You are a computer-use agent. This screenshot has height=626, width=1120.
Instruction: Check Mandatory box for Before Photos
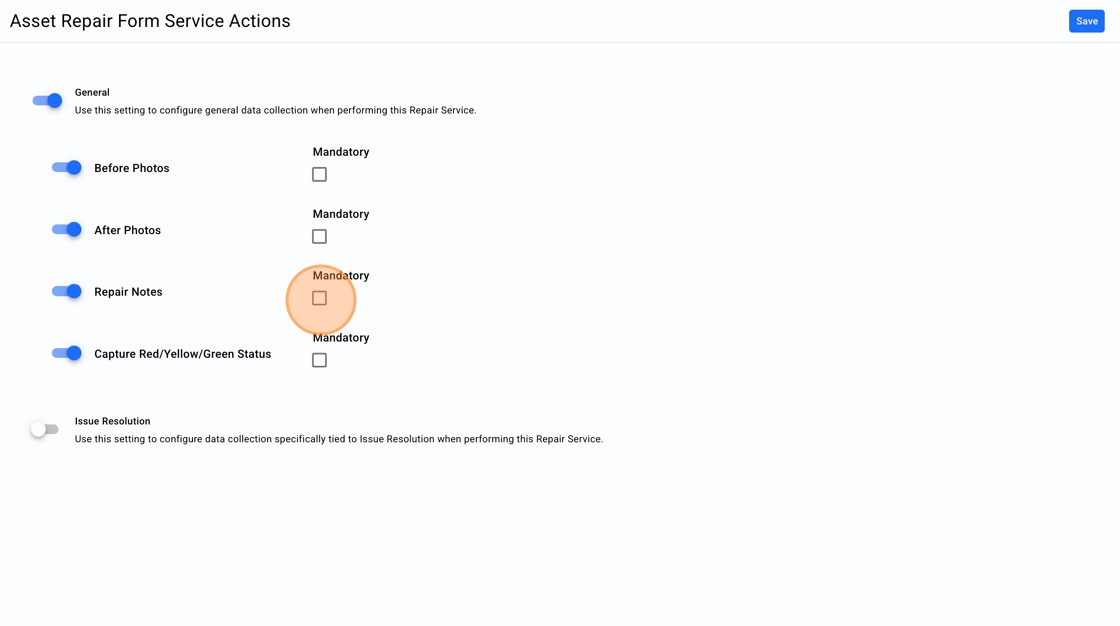319,175
